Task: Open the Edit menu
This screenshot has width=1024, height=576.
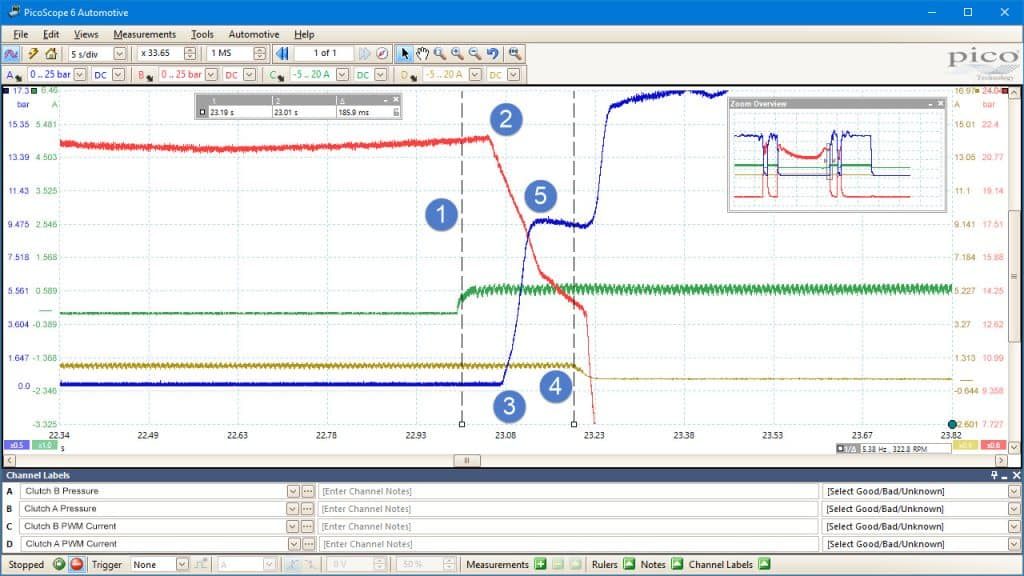Action: [51, 35]
